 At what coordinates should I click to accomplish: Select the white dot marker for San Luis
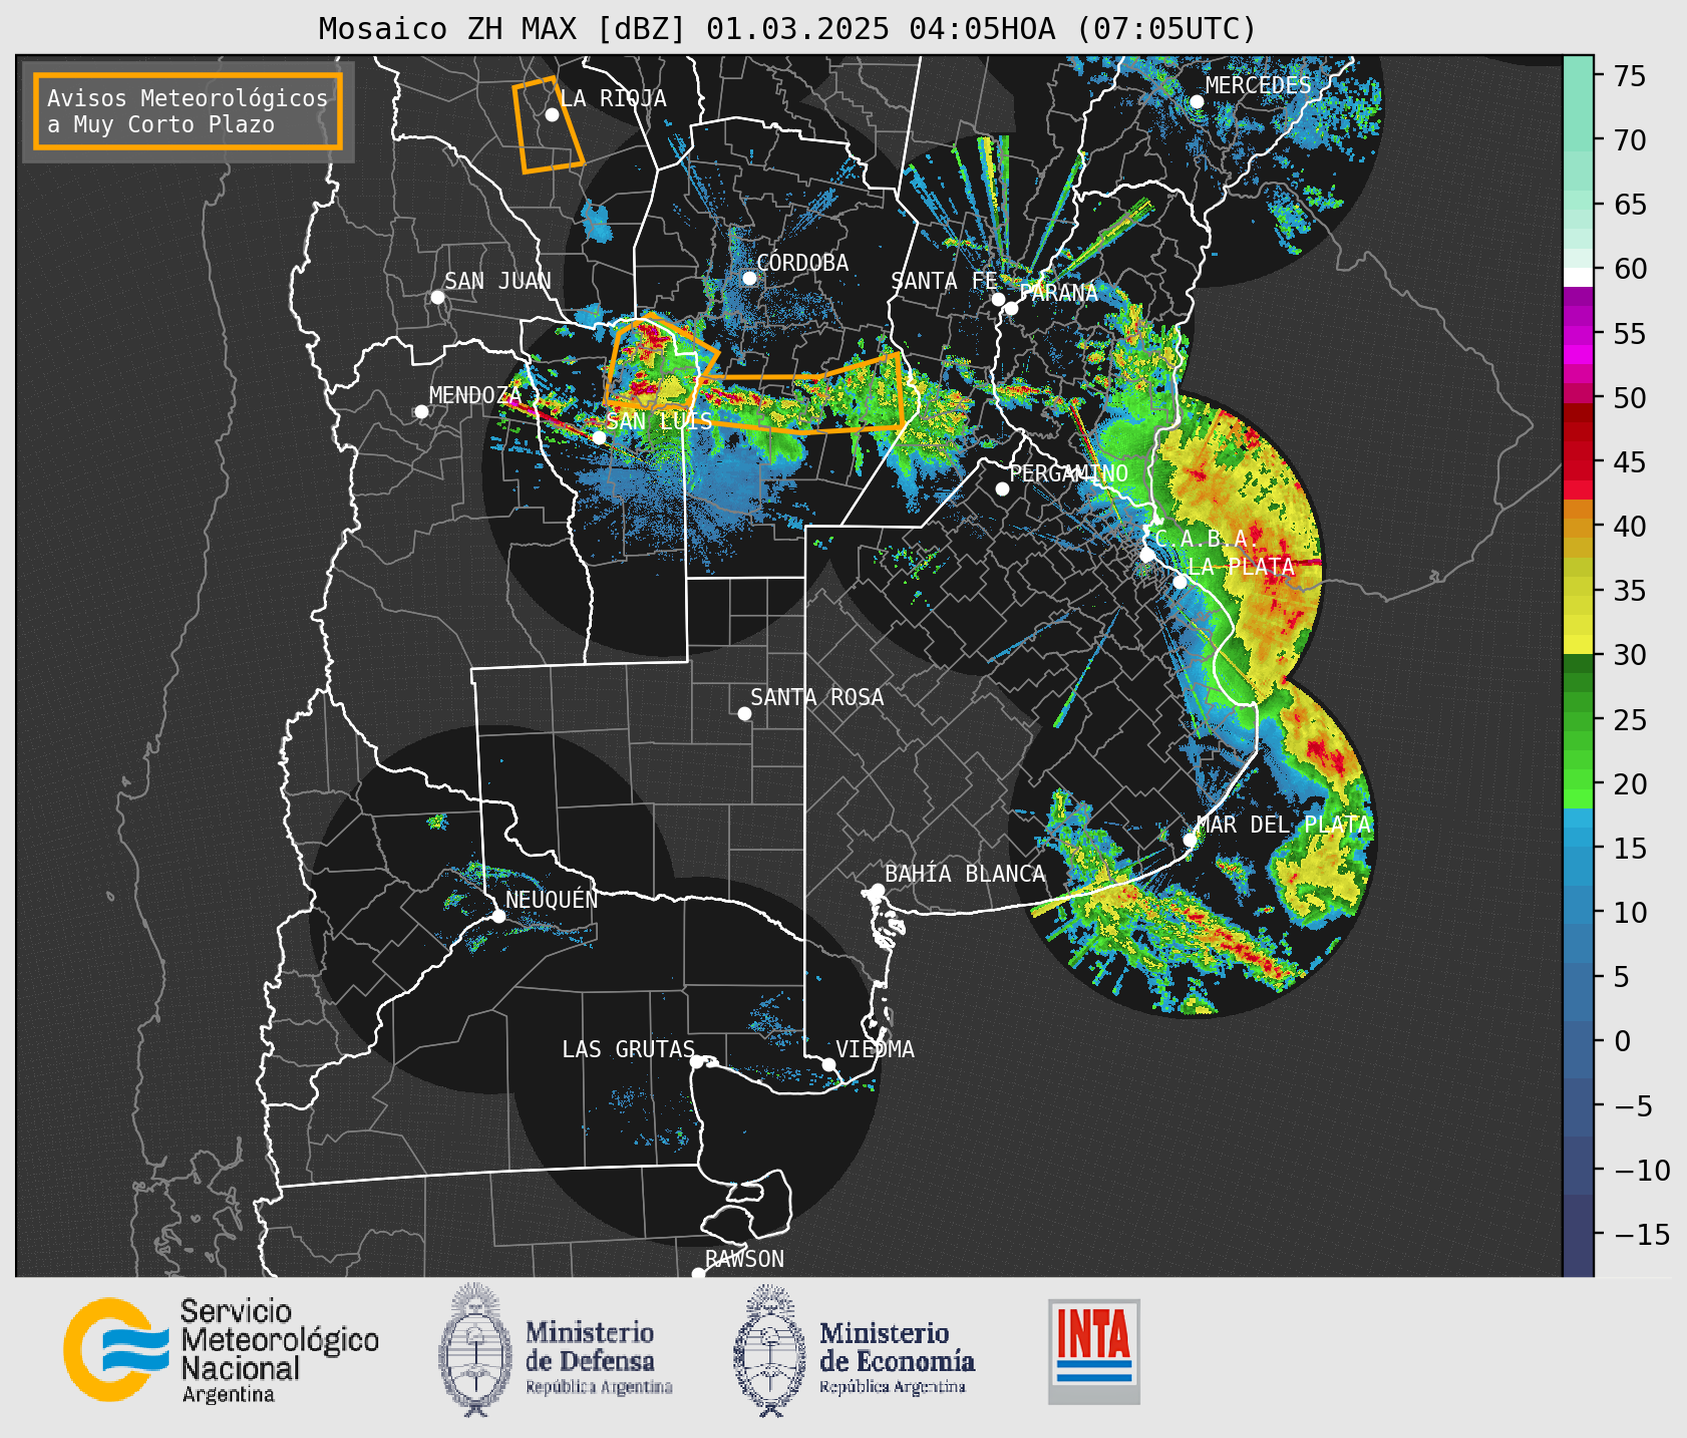point(599,437)
